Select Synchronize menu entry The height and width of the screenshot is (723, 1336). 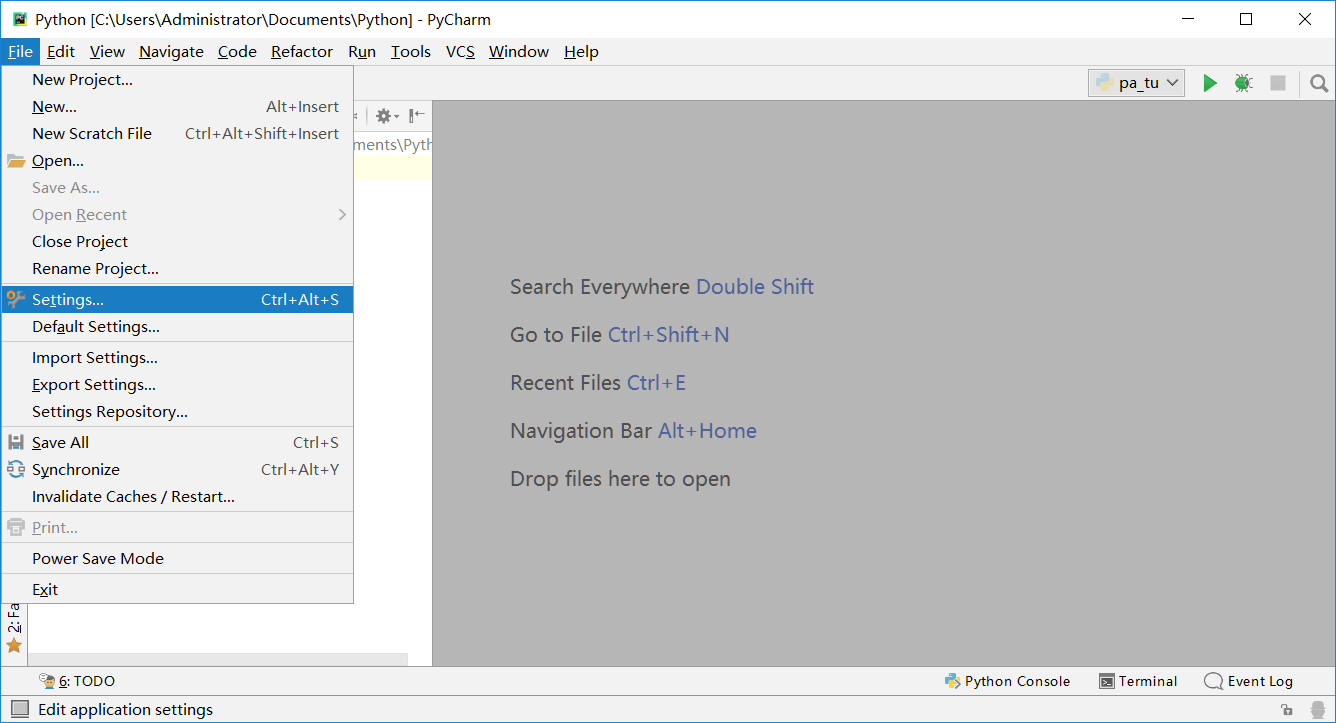pos(177,470)
